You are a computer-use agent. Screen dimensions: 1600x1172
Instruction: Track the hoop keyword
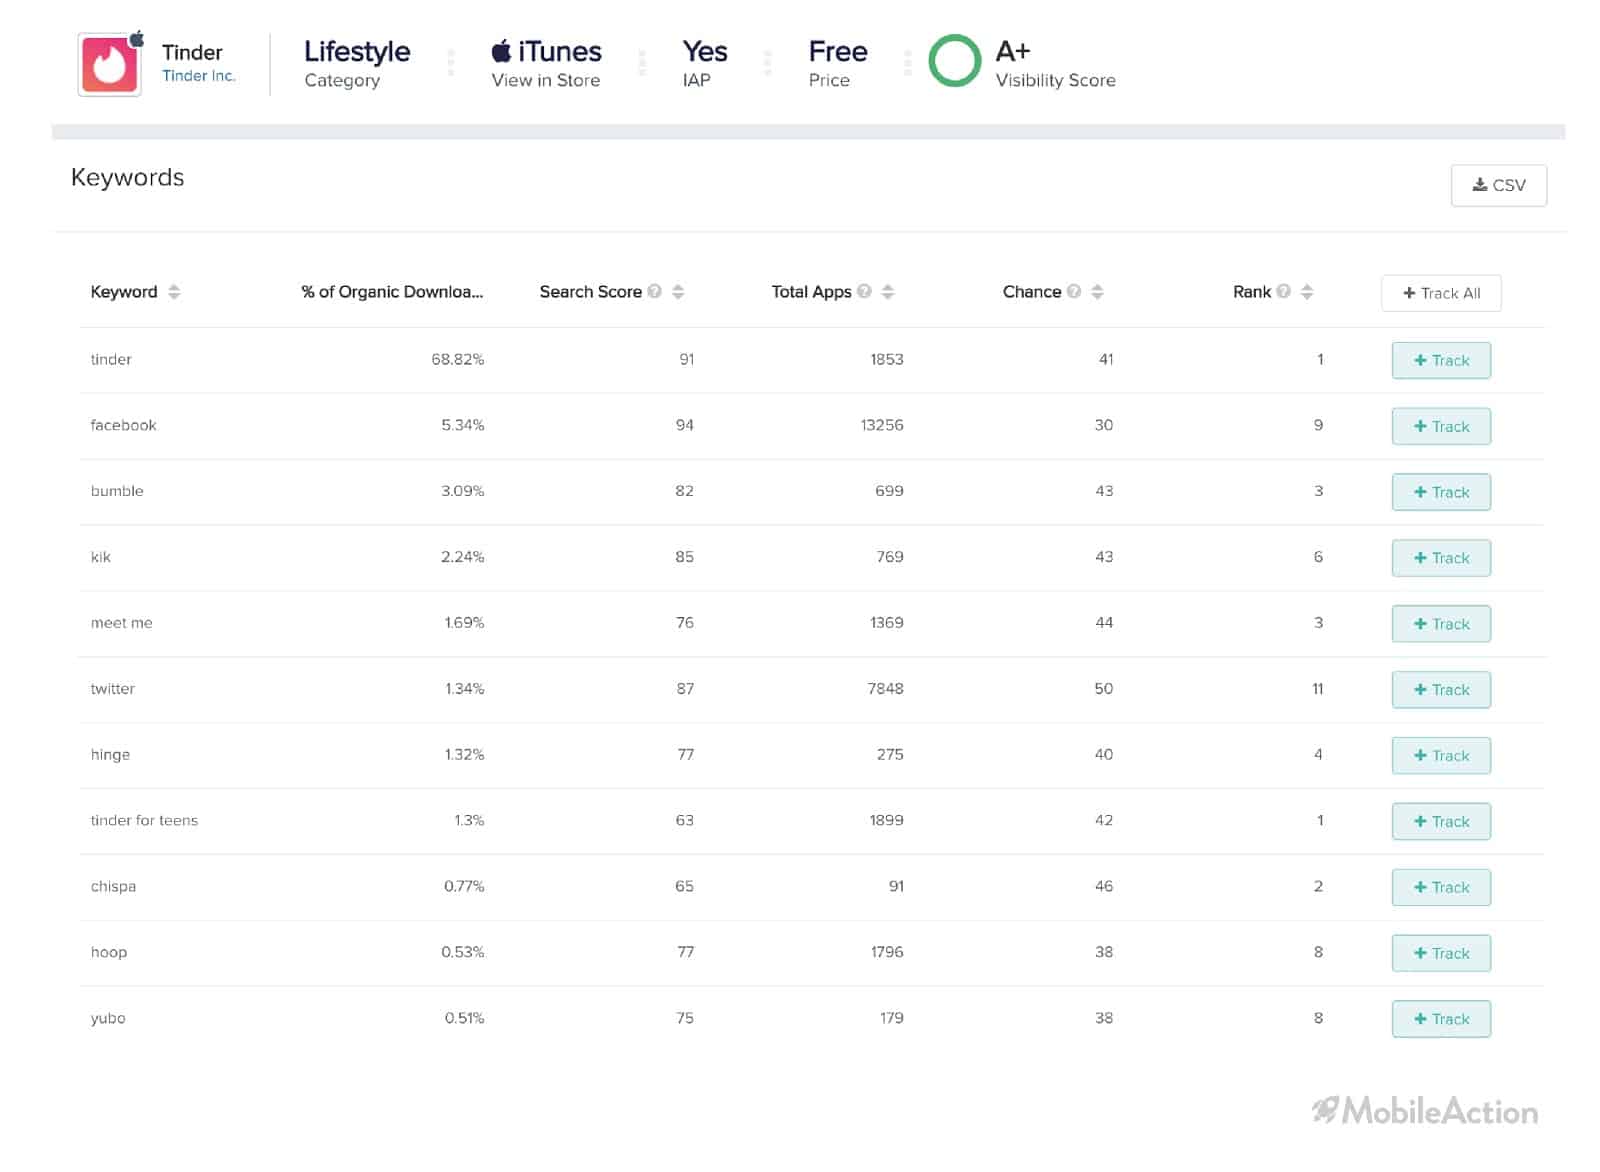1441,953
